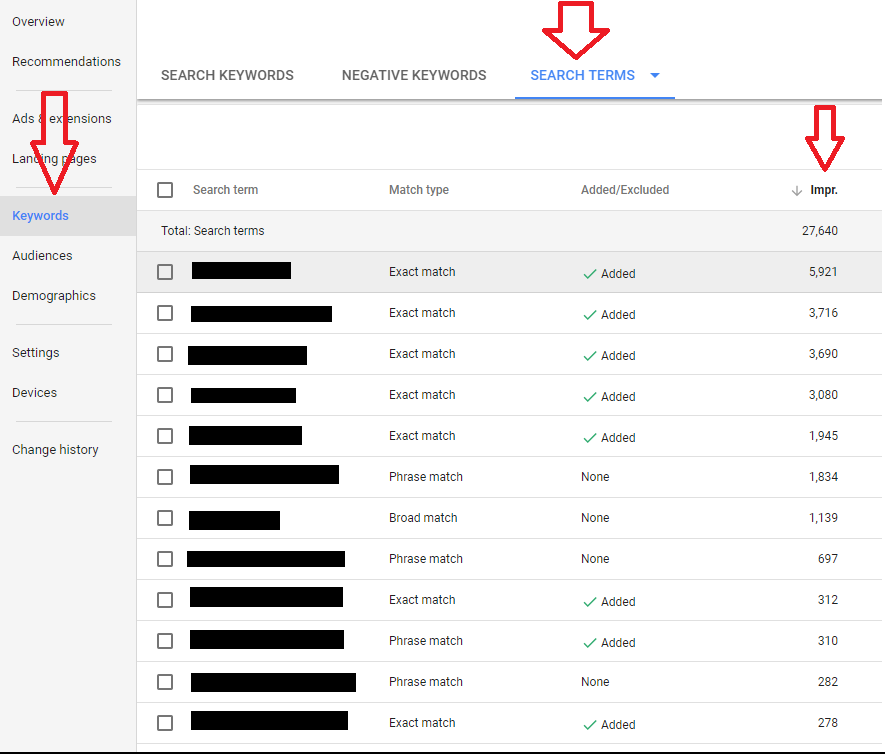Image resolution: width=885 pixels, height=754 pixels.
Task: Tick the checkbox on the 697 impressions row
Action: point(165,559)
